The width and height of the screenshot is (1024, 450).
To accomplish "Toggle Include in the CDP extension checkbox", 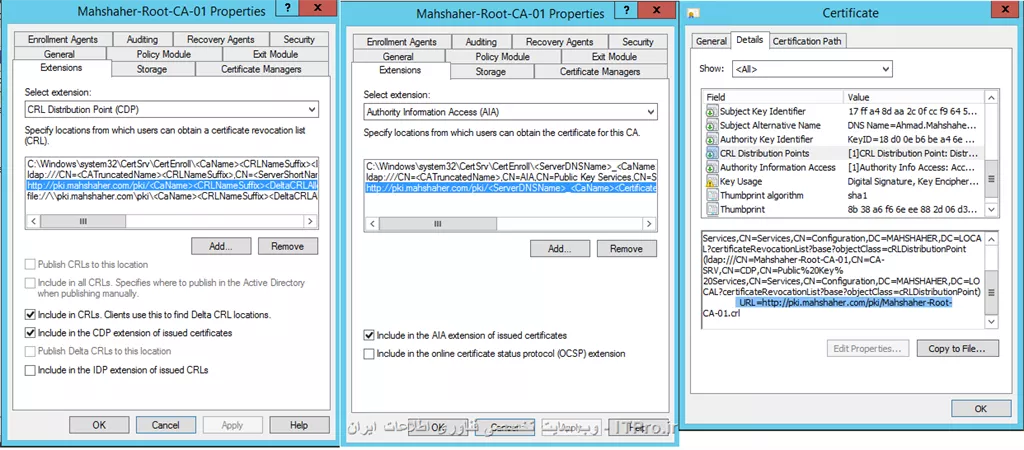I will (x=29, y=333).
